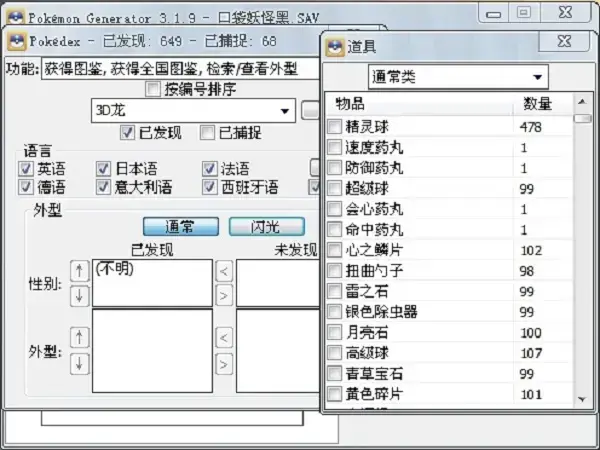Move form entry down with the 外型 down arrow
The image size is (600, 450).
coord(80,364)
